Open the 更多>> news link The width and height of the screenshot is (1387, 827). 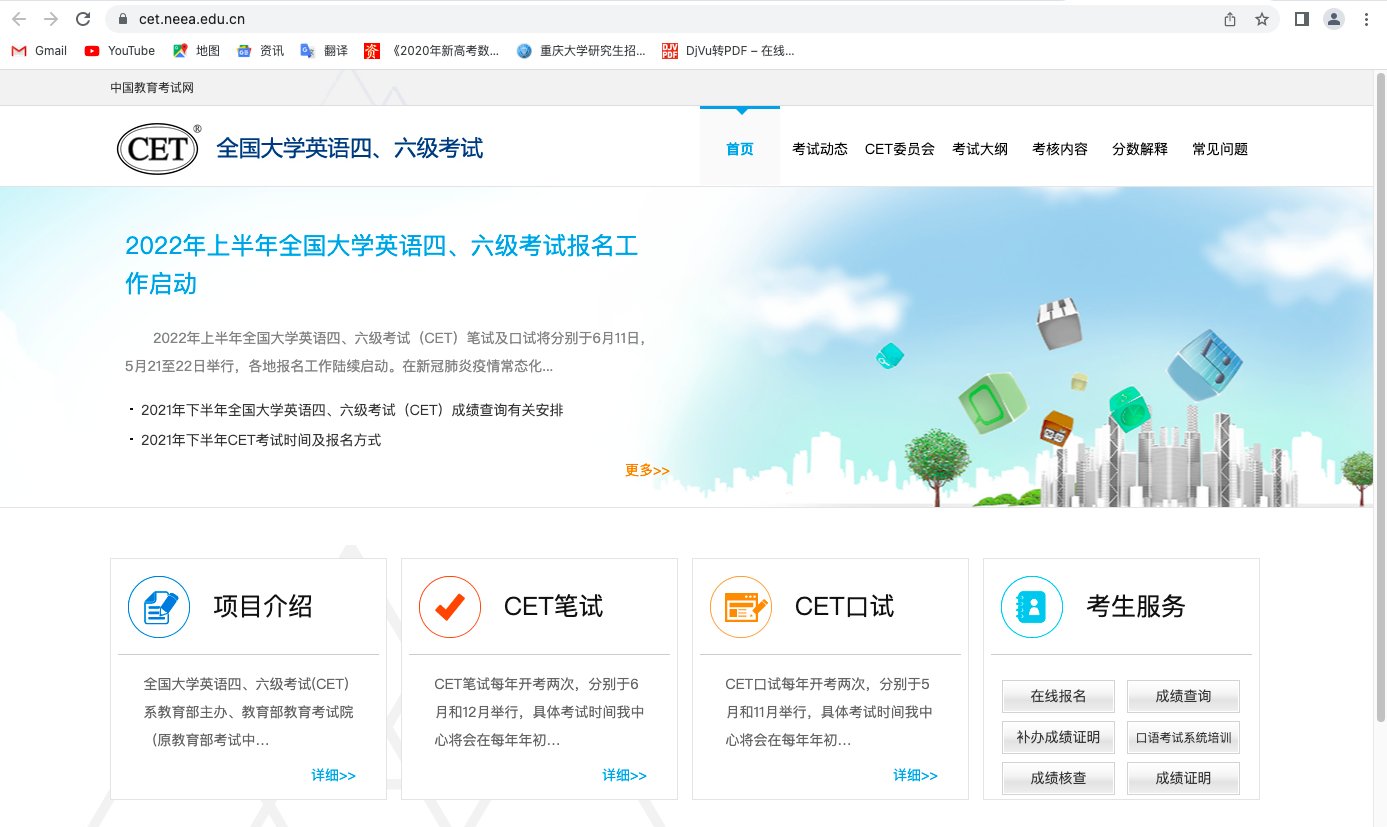click(x=644, y=468)
